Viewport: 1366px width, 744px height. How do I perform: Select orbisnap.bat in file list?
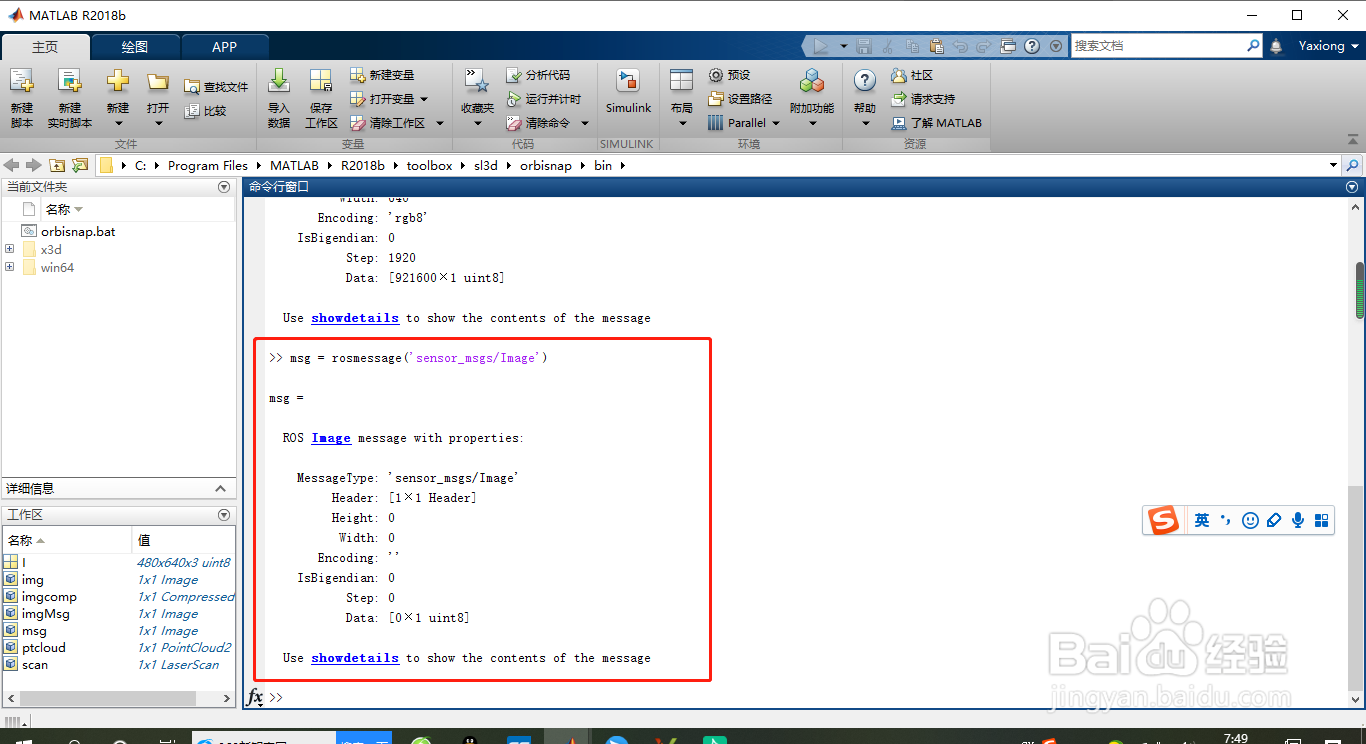point(78,231)
